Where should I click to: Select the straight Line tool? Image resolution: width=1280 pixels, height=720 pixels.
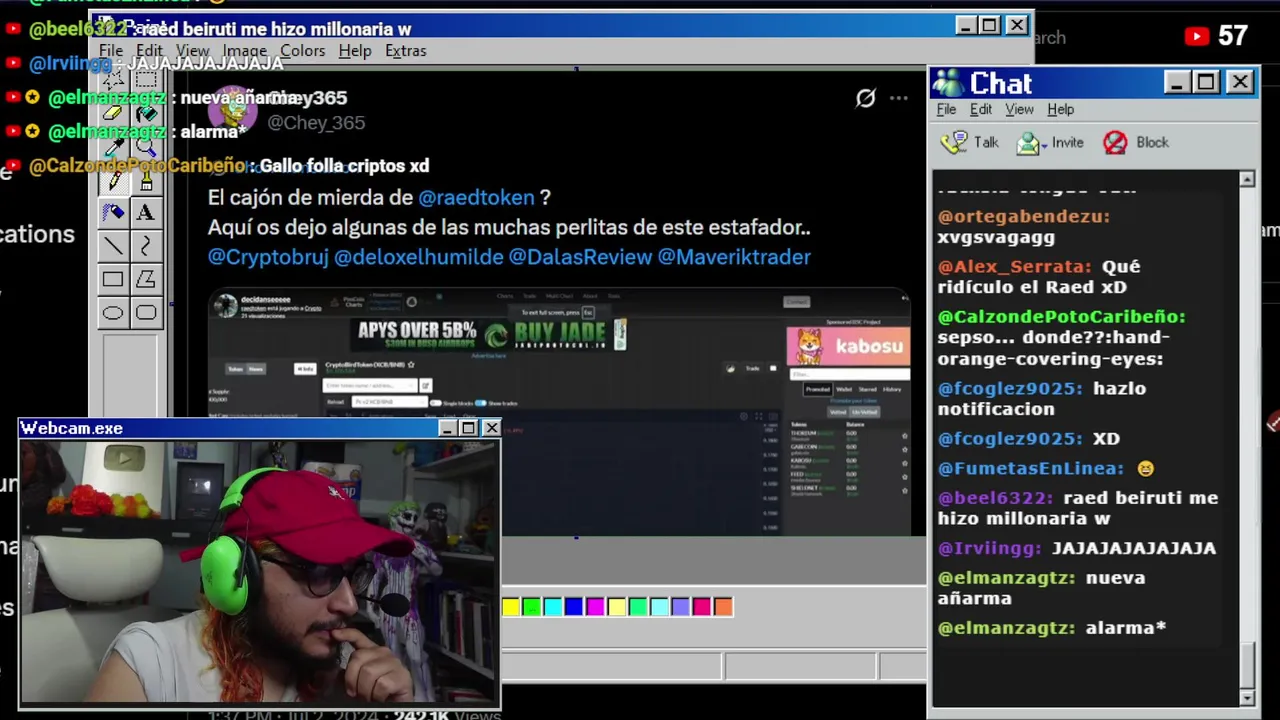coord(113,246)
